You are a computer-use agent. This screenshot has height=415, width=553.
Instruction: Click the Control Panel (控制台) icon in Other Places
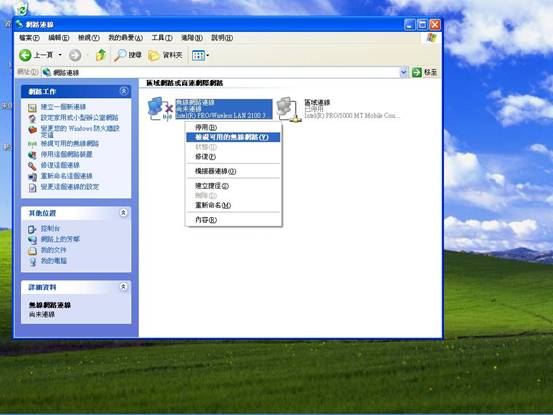32,229
